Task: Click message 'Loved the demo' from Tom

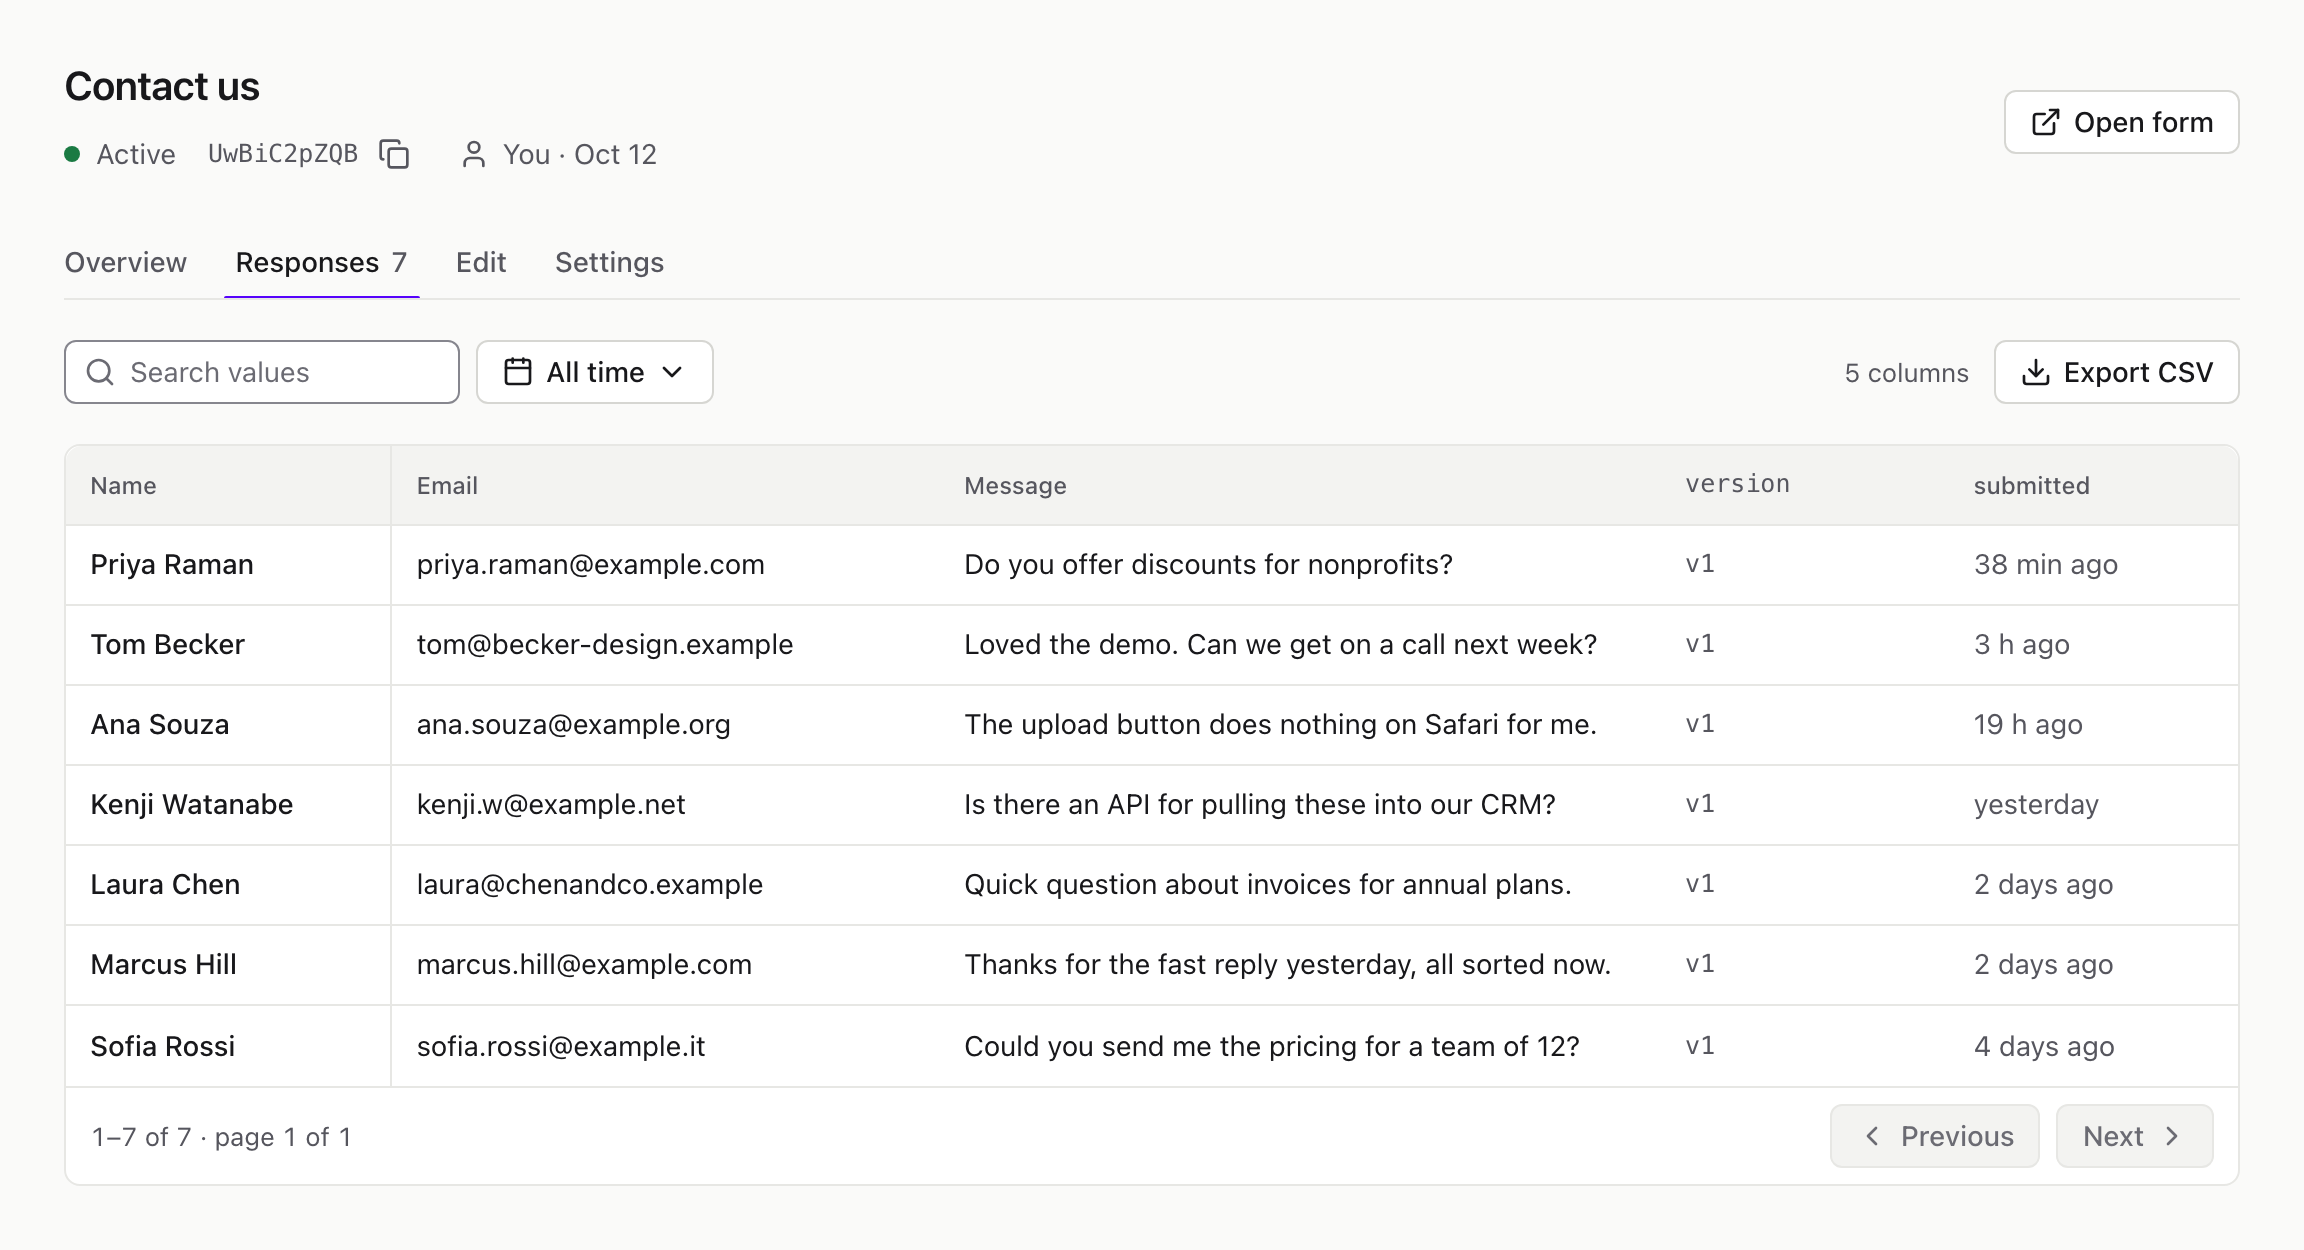Action: [1280, 645]
